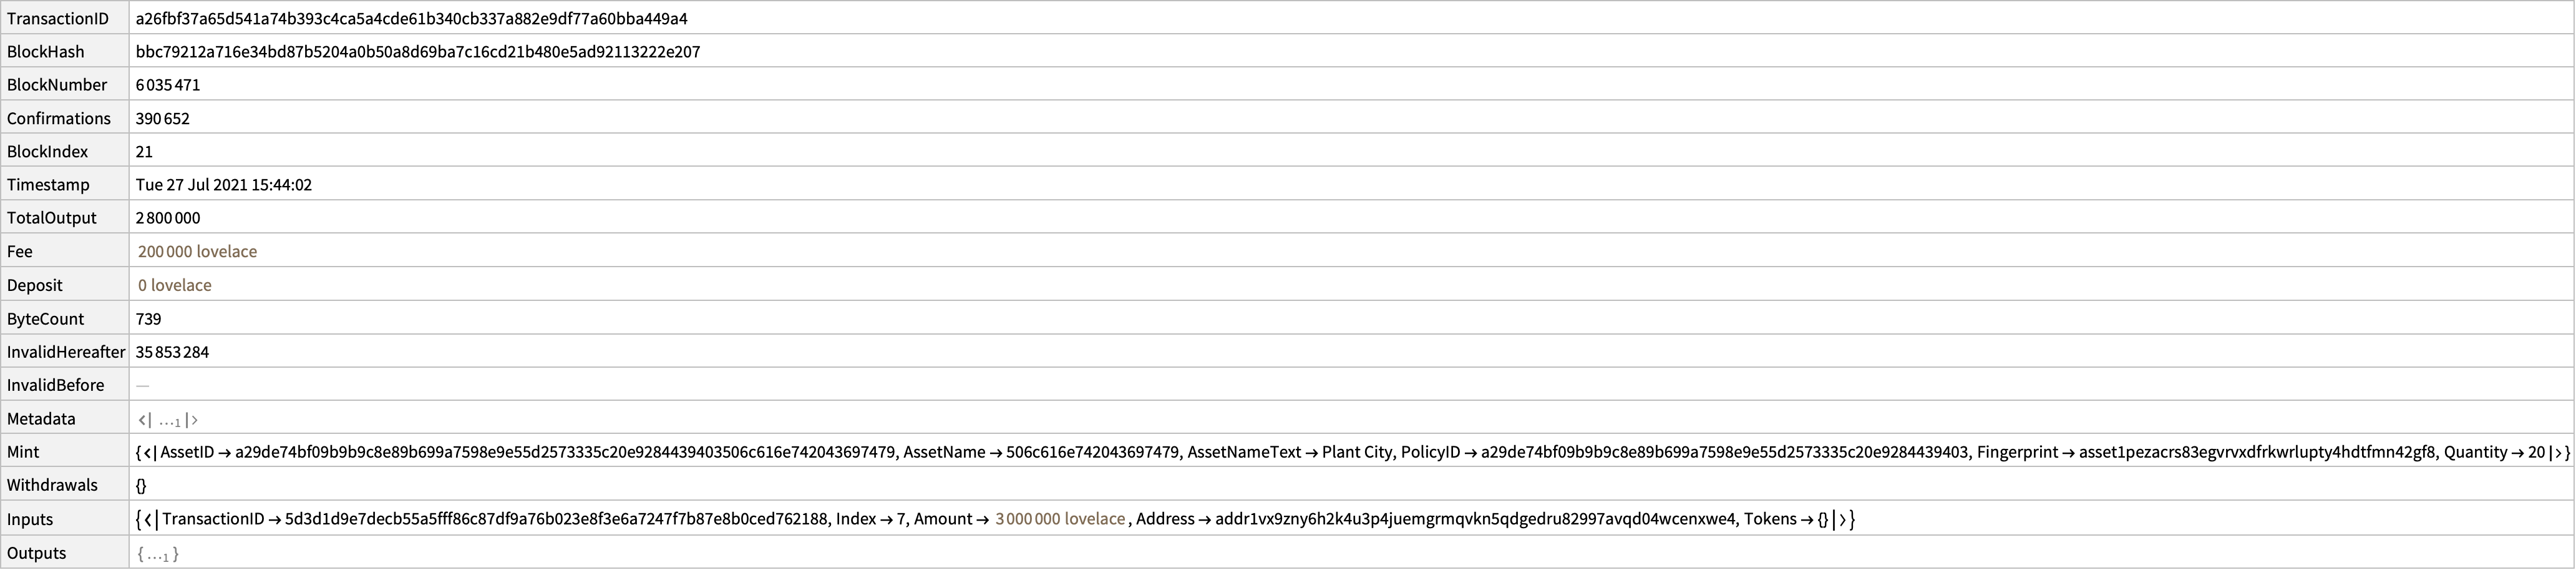This screenshot has width=2576, height=570.
Task: Select the BlockIndex label
Action: click(49, 152)
